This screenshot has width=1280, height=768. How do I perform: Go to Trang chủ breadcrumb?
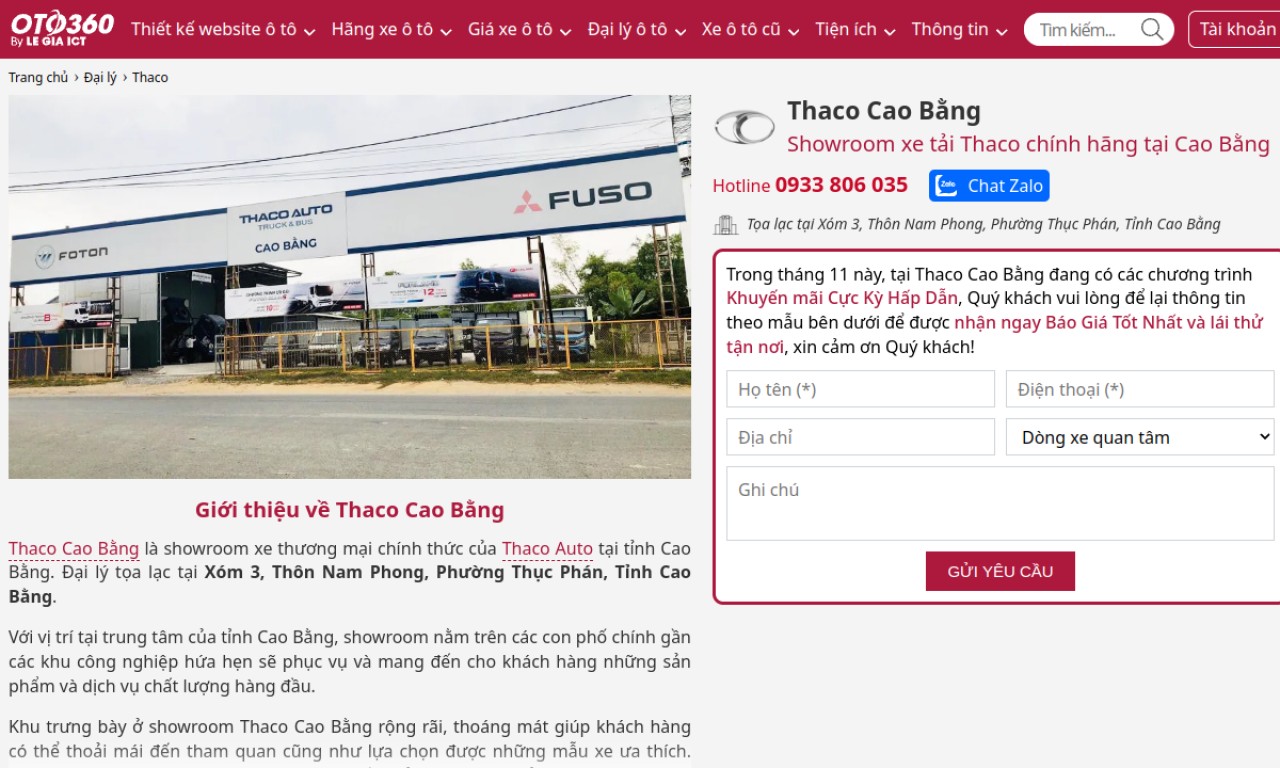[x=39, y=77]
